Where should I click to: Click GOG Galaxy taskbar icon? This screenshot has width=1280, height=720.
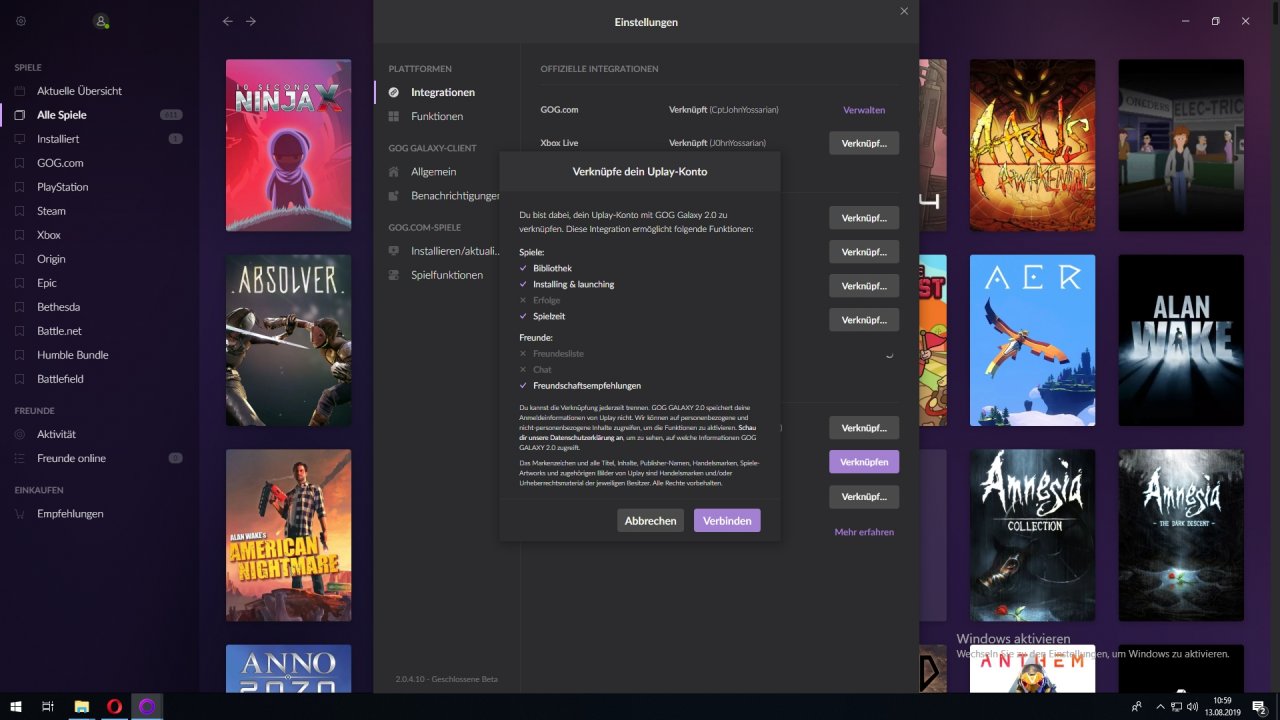click(x=147, y=707)
